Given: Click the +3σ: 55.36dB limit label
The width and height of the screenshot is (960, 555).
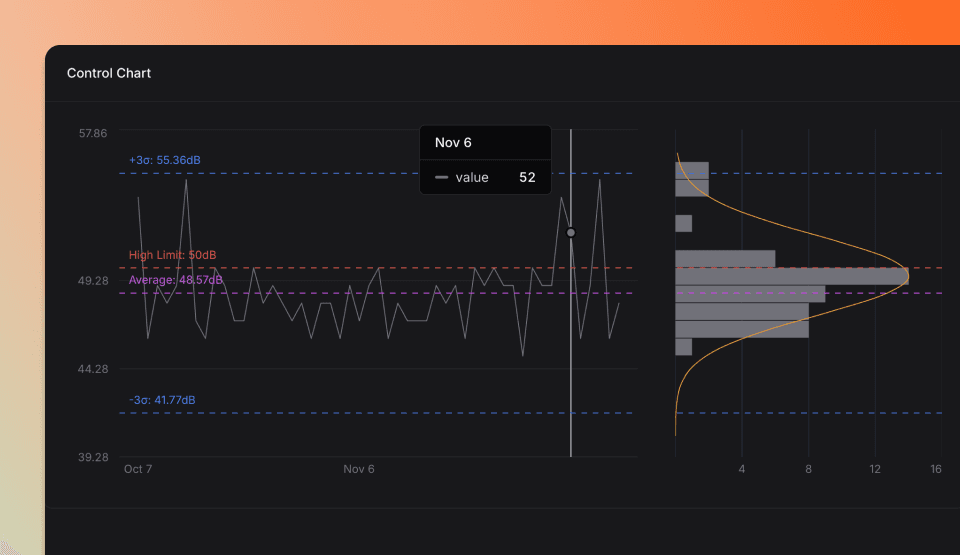Looking at the screenshot, I should click(x=165, y=160).
